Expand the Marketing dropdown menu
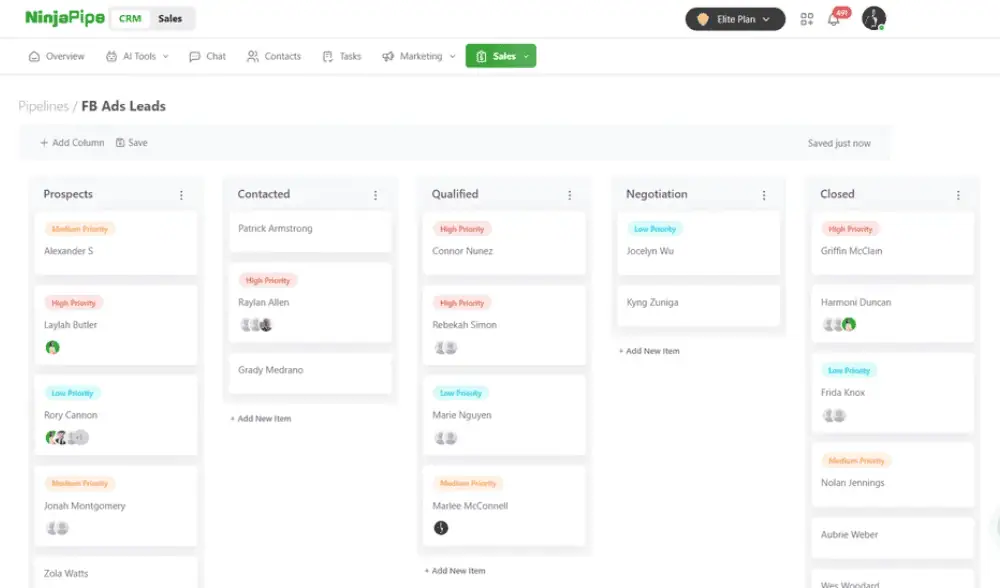The width and height of the screenshot is (1000, 588). click(419, 57)
